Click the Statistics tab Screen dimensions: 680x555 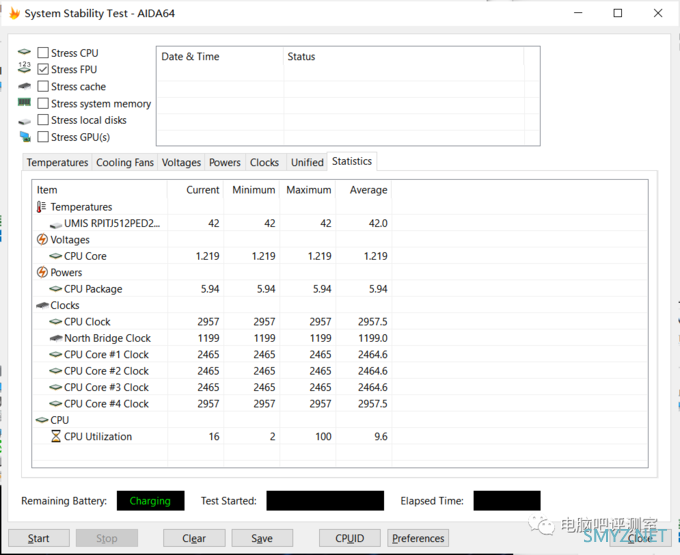[x=352, y=161]
